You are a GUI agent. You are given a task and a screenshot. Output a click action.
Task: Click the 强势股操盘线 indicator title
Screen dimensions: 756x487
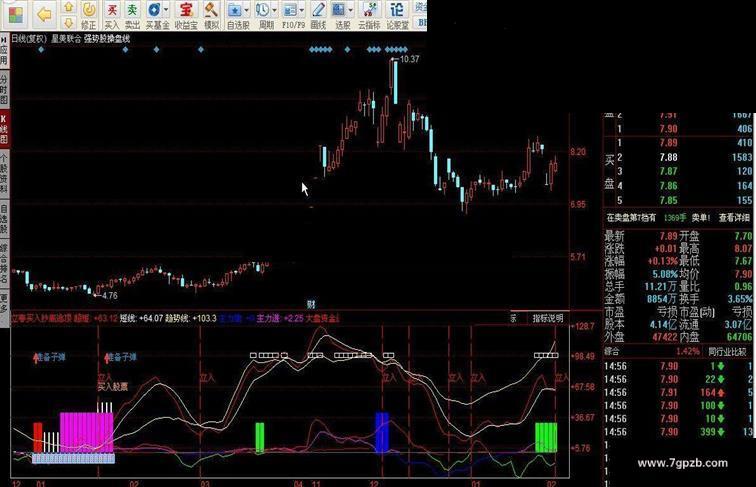[107, 39]
